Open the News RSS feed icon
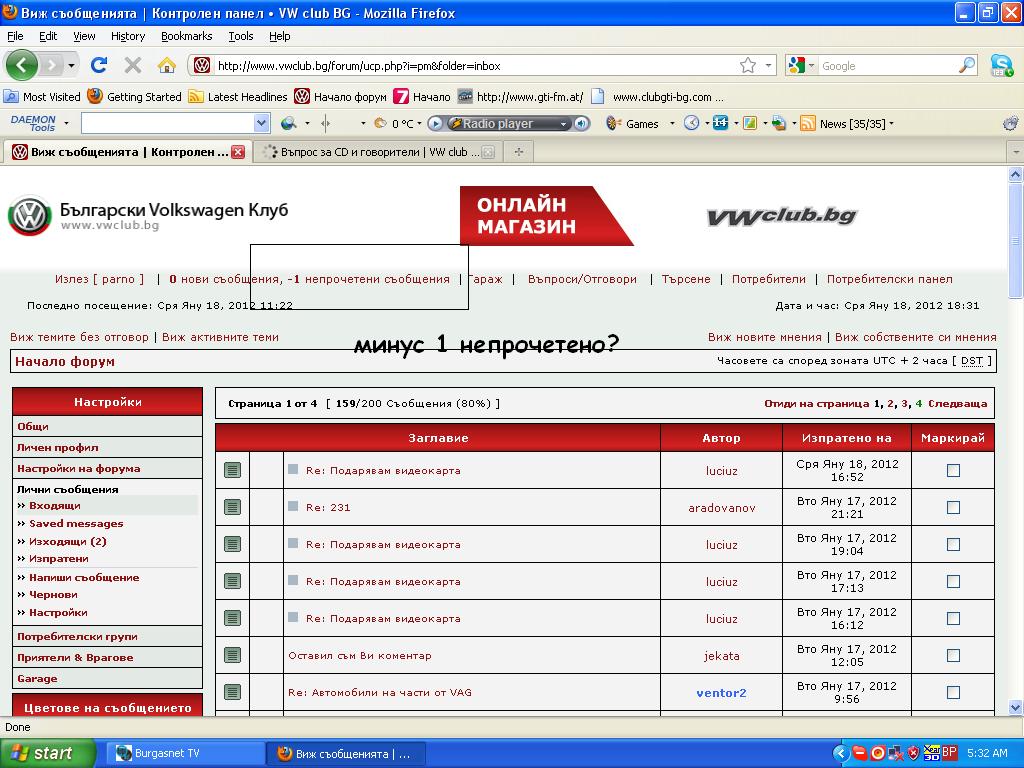 pyautogui.click(x=807, y=124)
